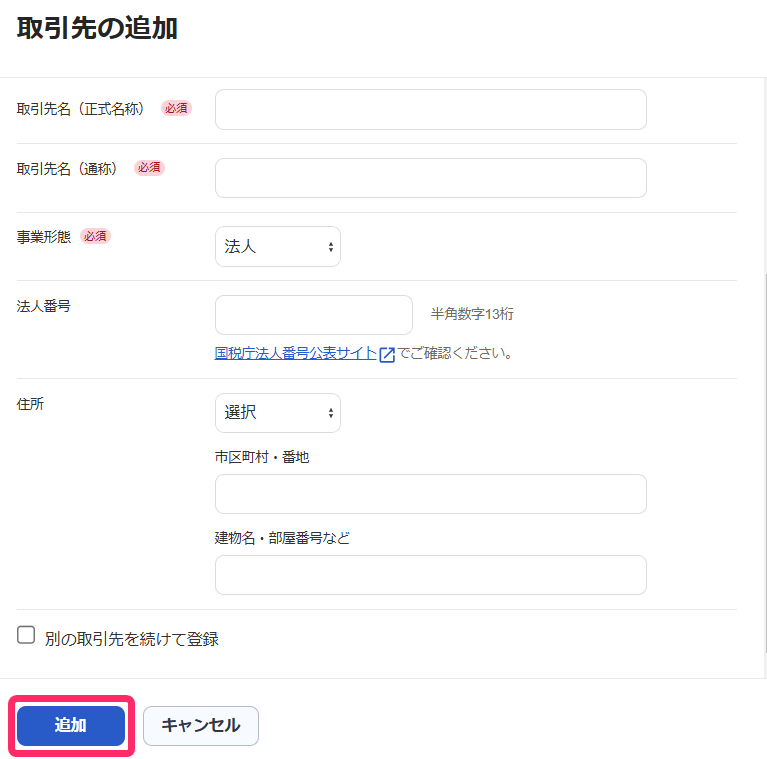Screen dimensions: 767x759
Task: Click the 事業形態 label text
Action: click(44, 237)
